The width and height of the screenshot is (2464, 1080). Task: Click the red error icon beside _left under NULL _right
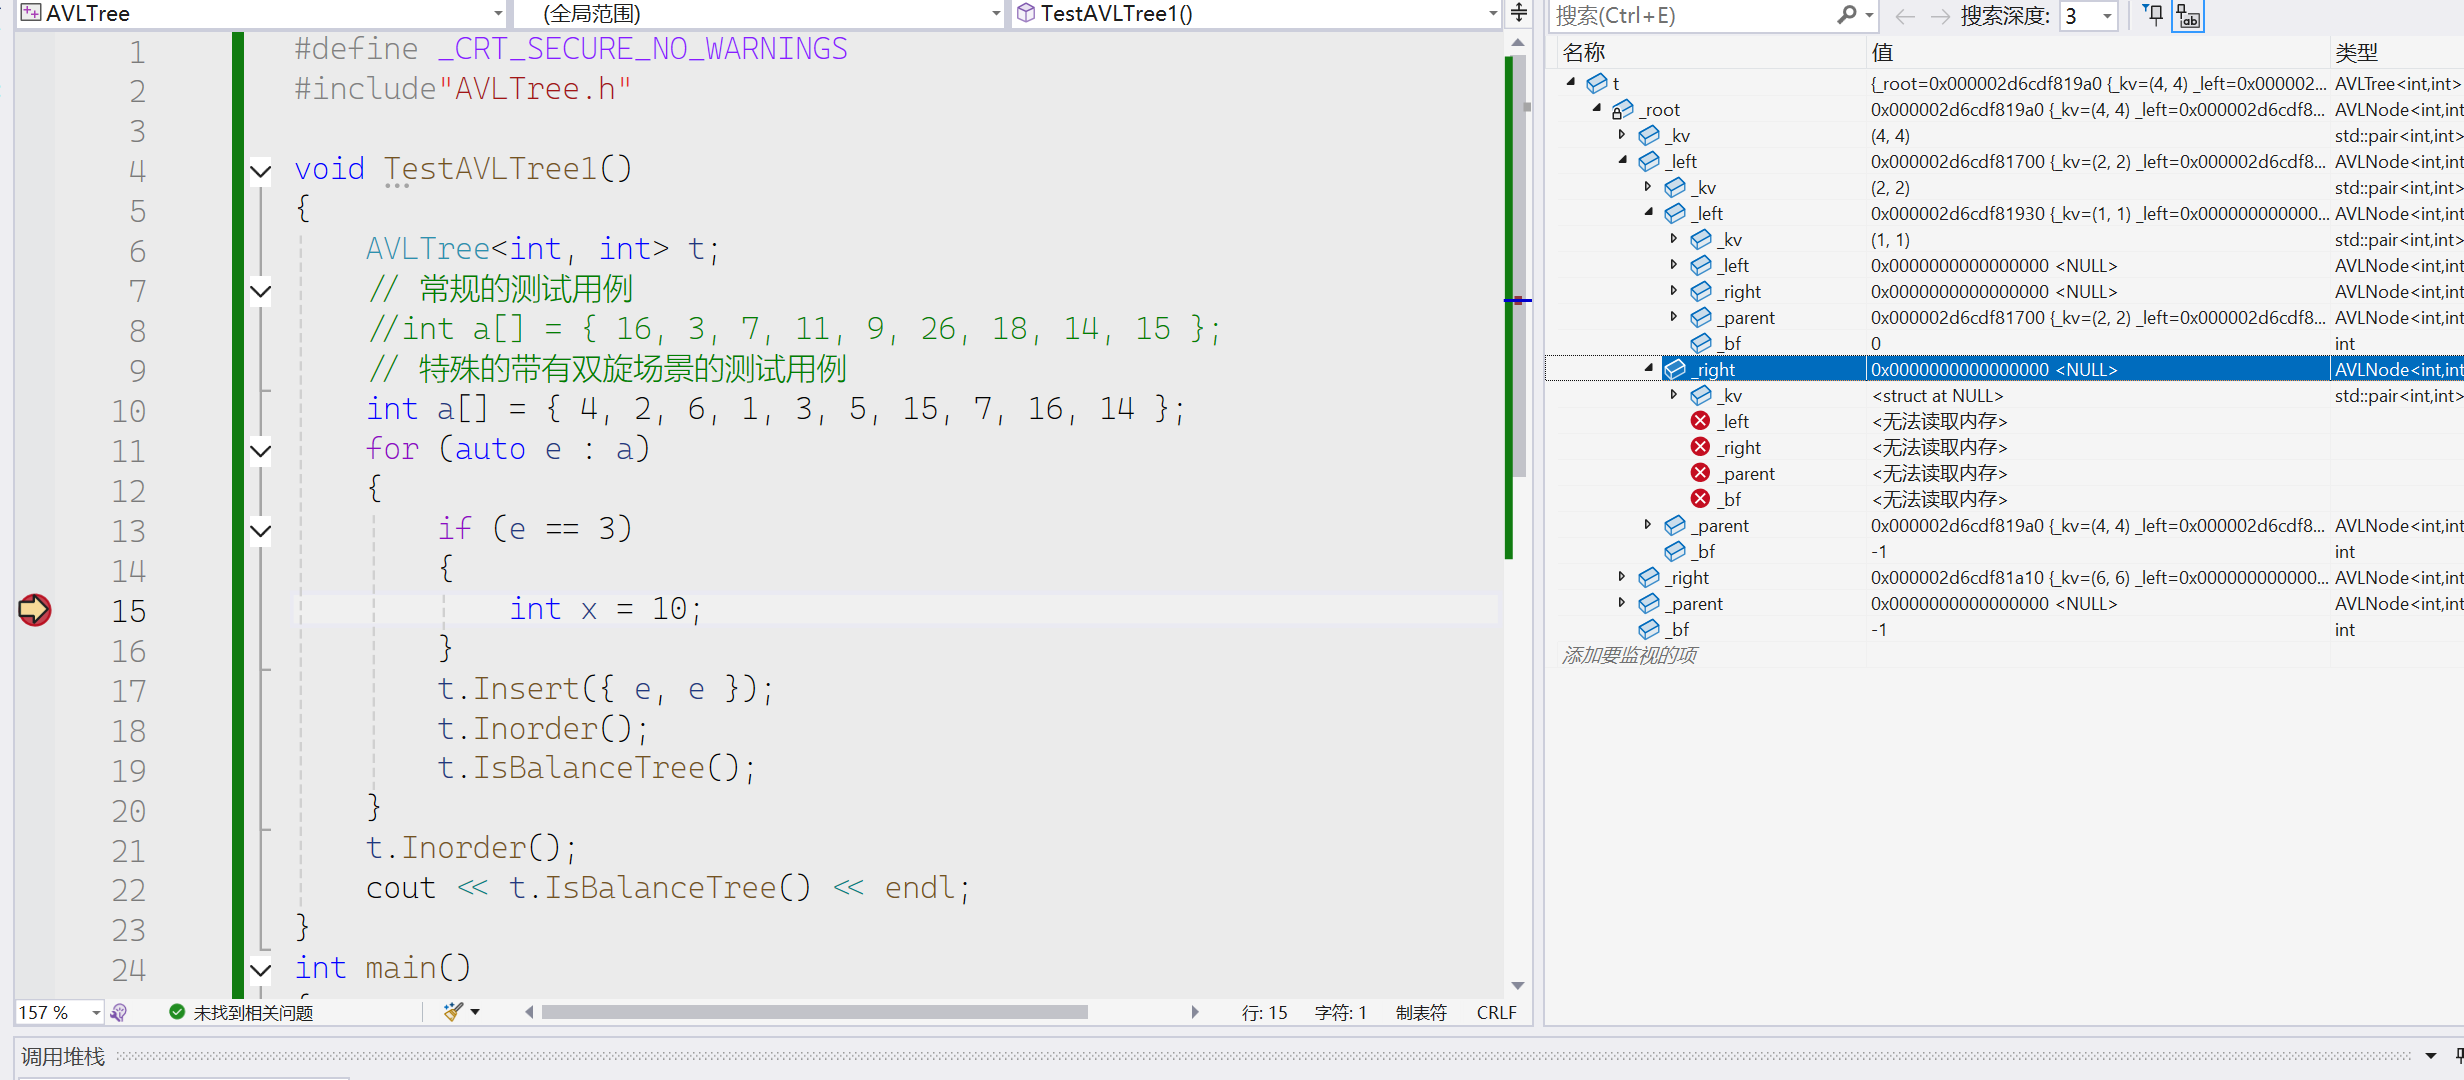1700,421
